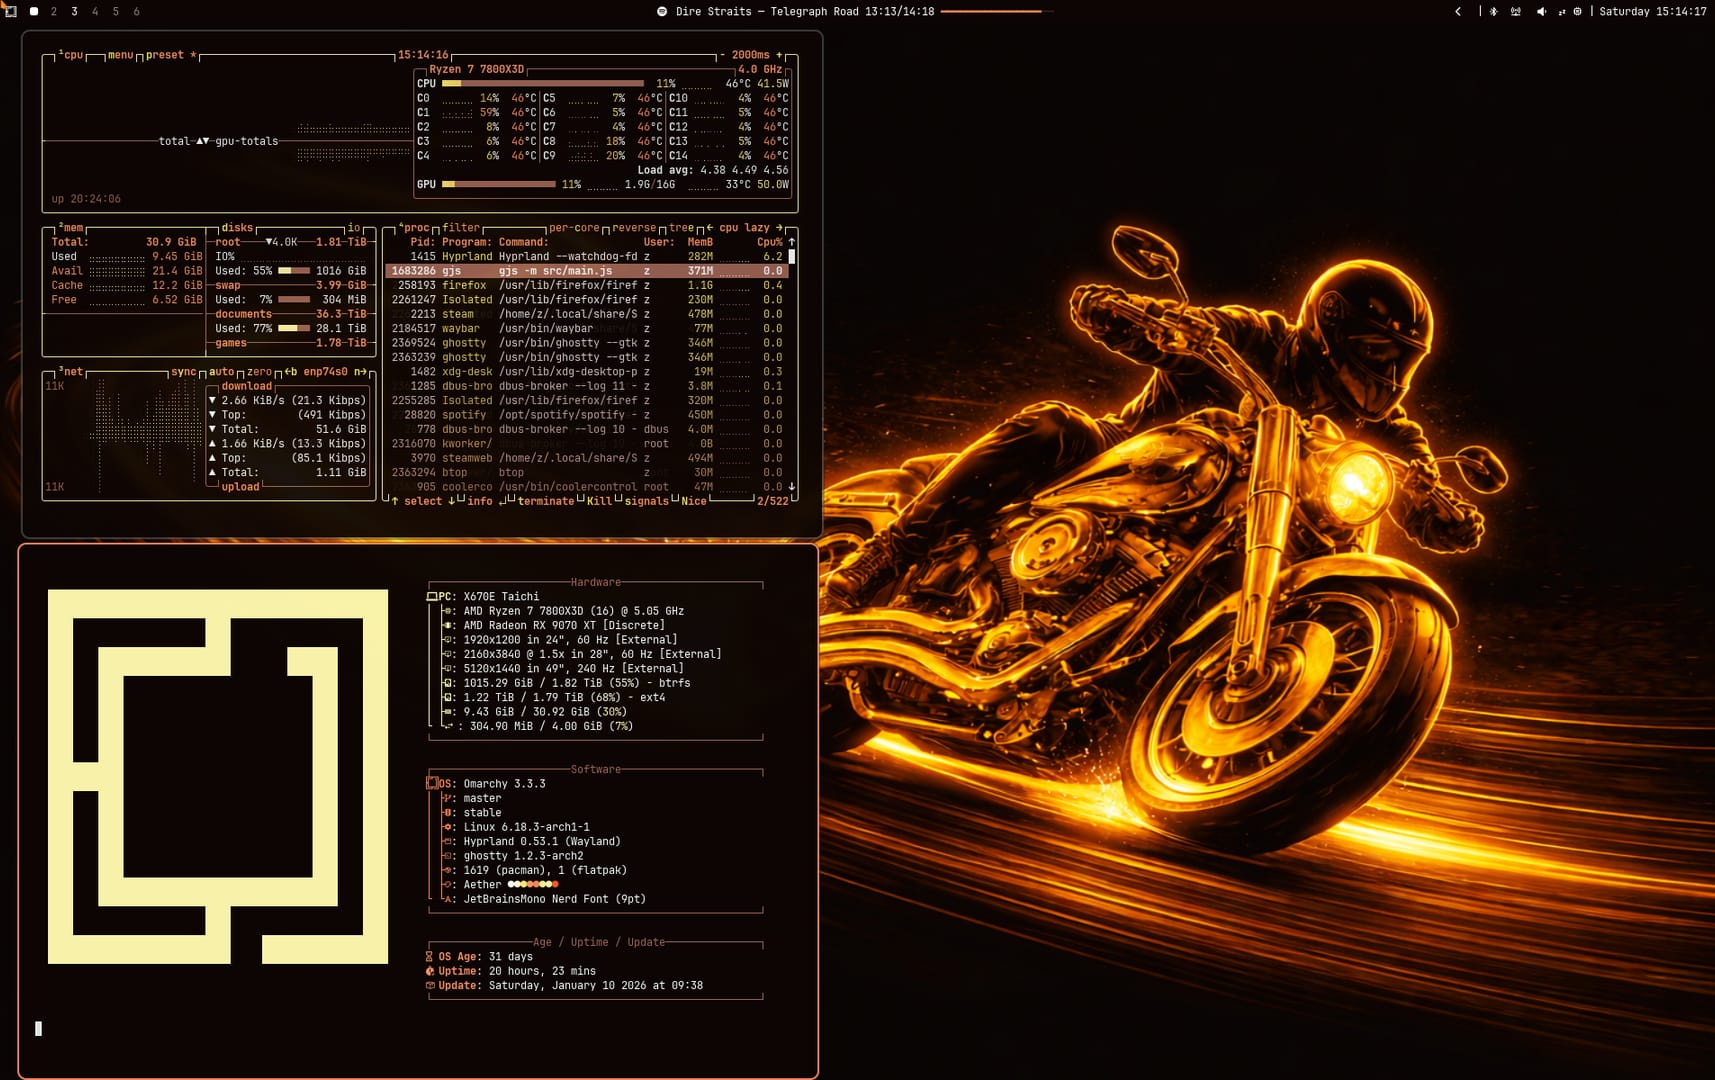
Task: Open the Bluetooth icon in the system tray
Action: (1493, 12)
